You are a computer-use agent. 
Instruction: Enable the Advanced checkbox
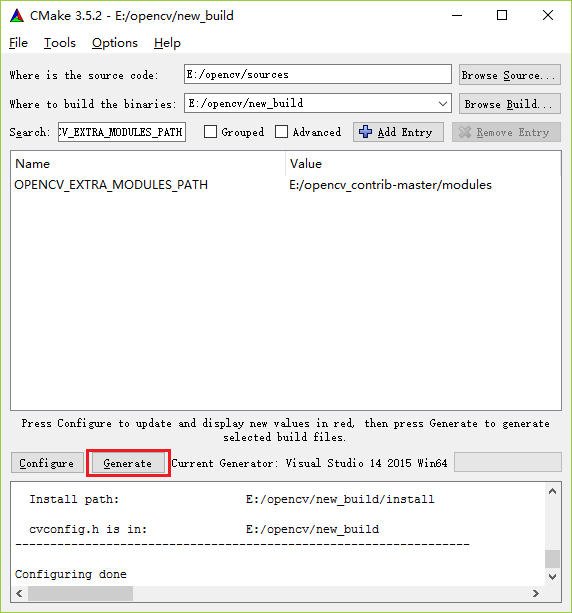pyautogui.click(x=282, y=132)
